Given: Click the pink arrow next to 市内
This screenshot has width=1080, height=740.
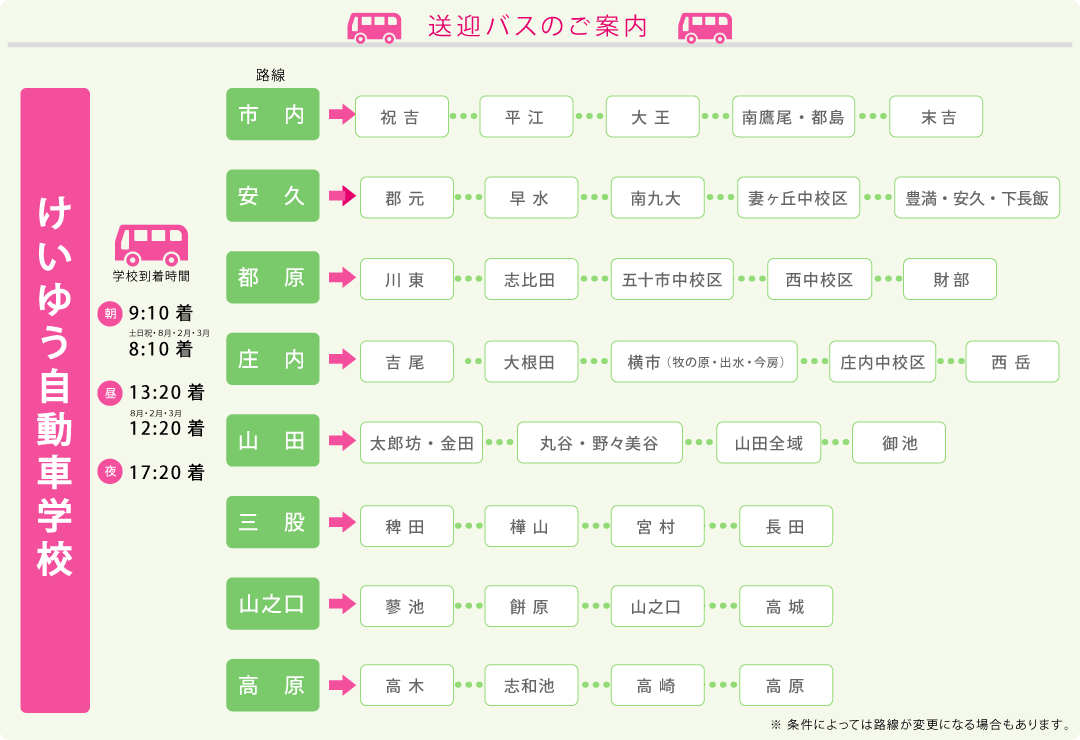Looking at the screenshot, I should [x=342, y=115].
